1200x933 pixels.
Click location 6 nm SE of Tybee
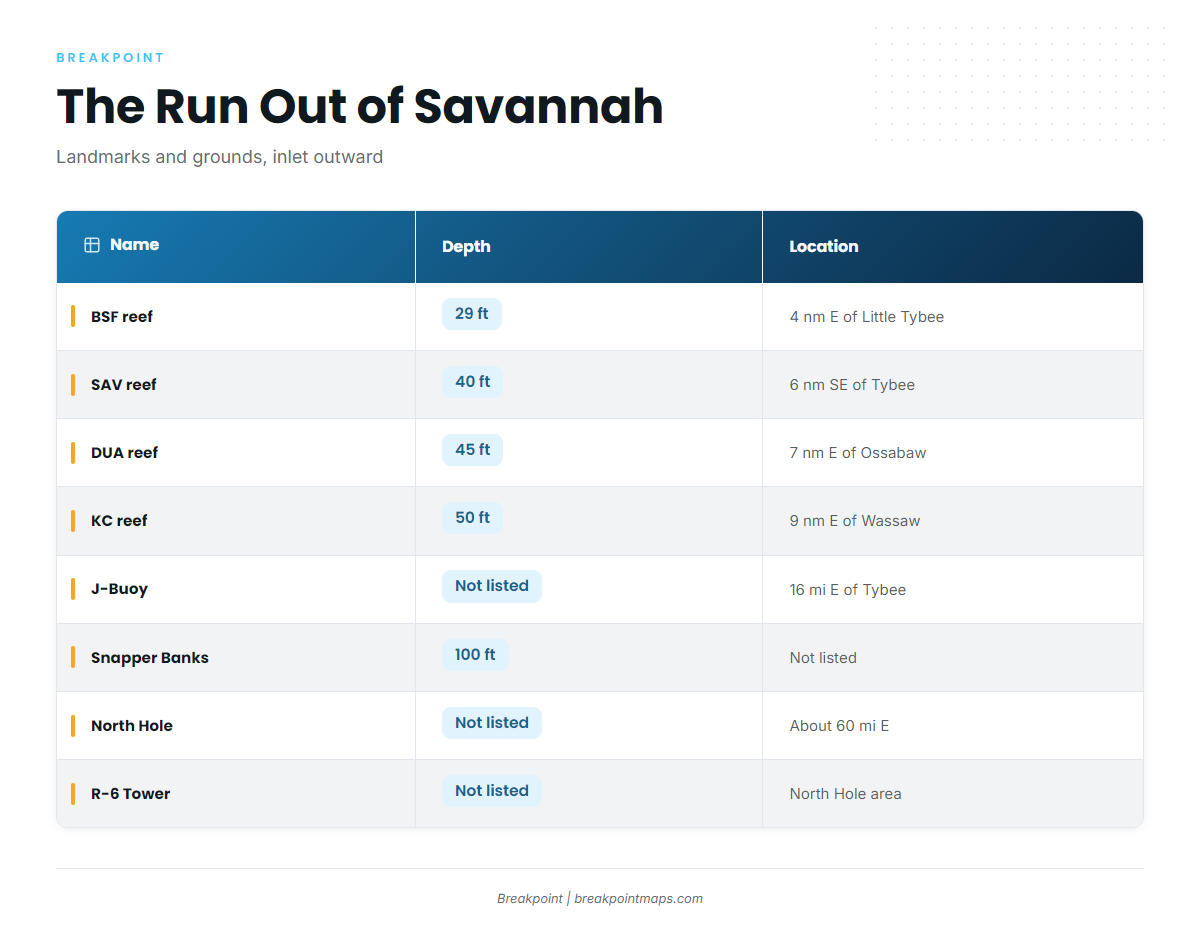852,385
